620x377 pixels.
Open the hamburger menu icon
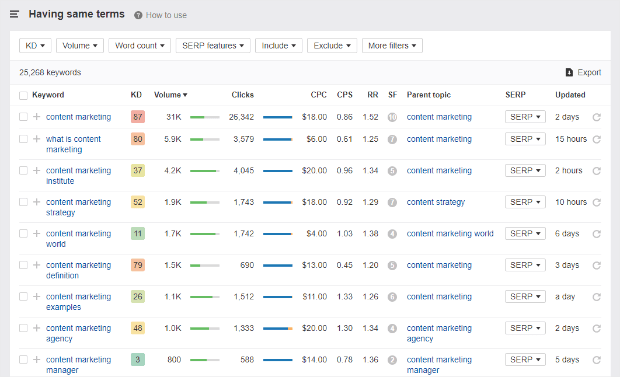(x=14, y=14)
